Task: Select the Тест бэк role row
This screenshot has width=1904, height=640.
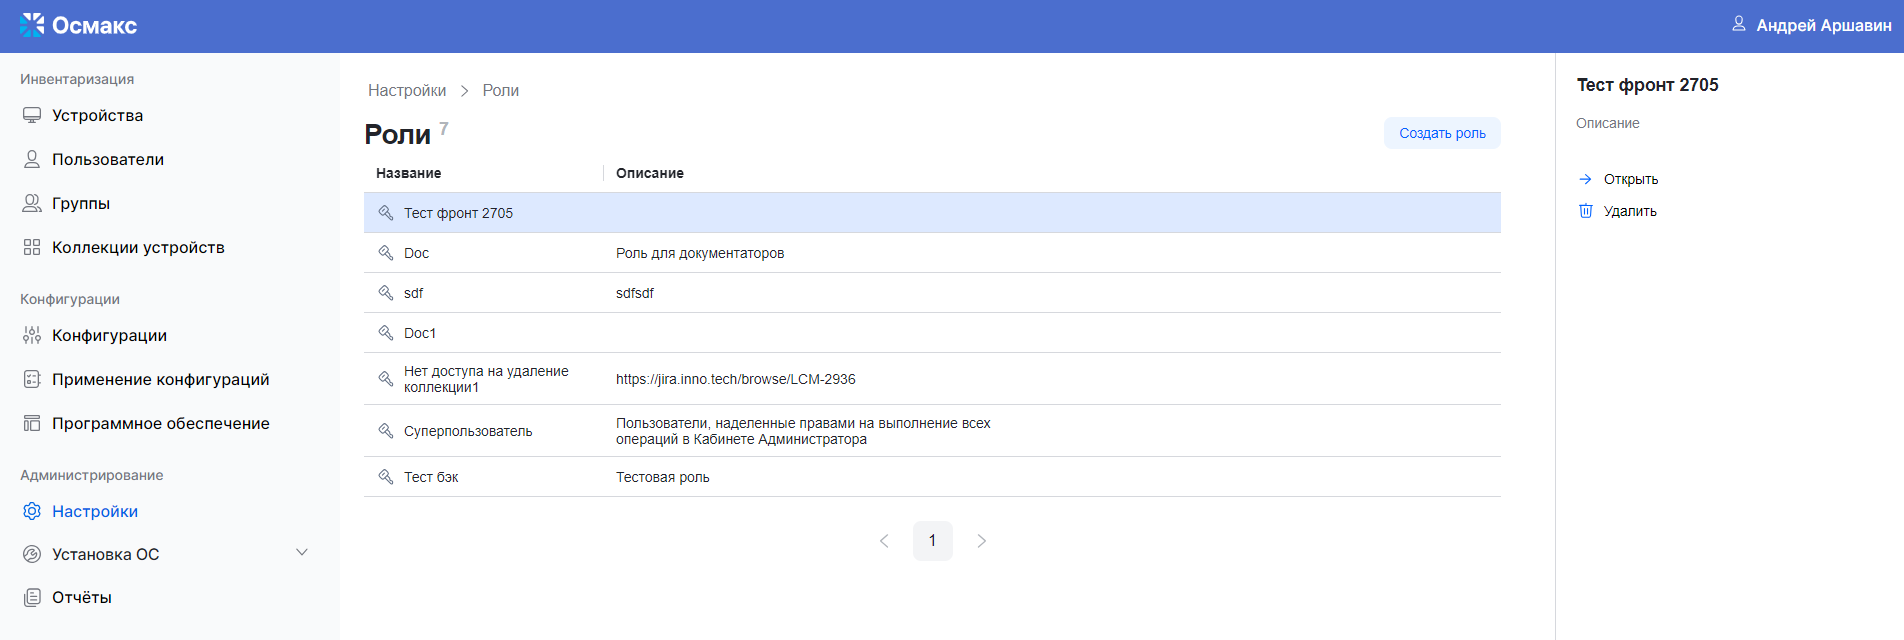Action: [x=431, y=477]
